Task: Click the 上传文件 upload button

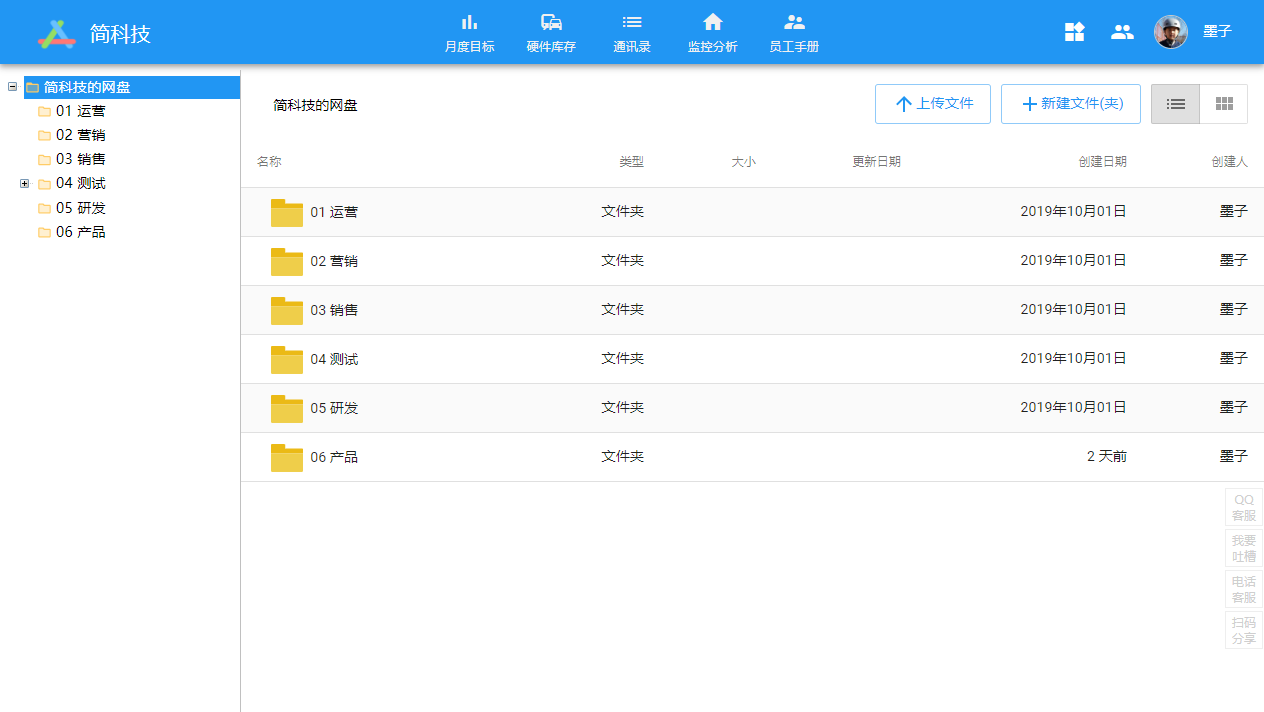Action: click(932, 104)
